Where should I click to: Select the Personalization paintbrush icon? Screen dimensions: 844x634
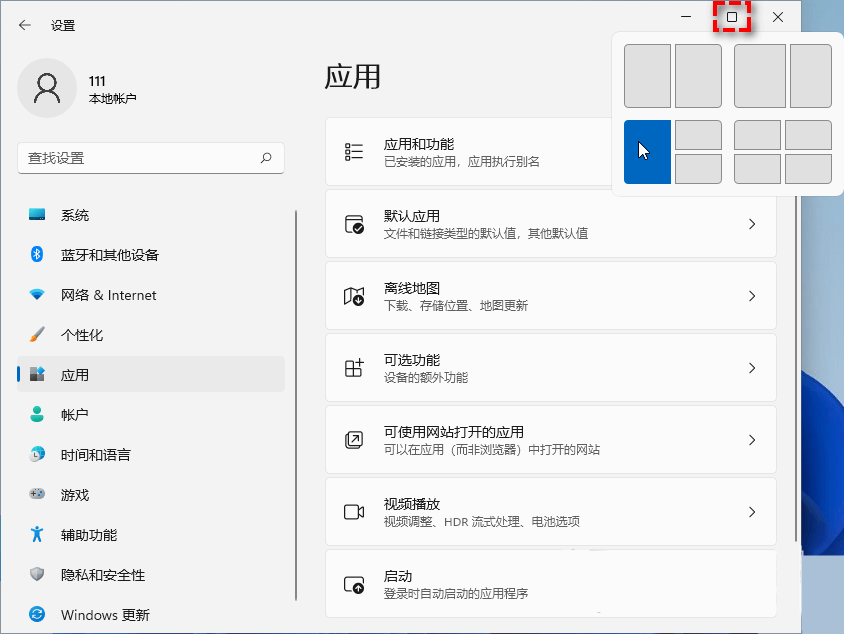pos(37,335)
